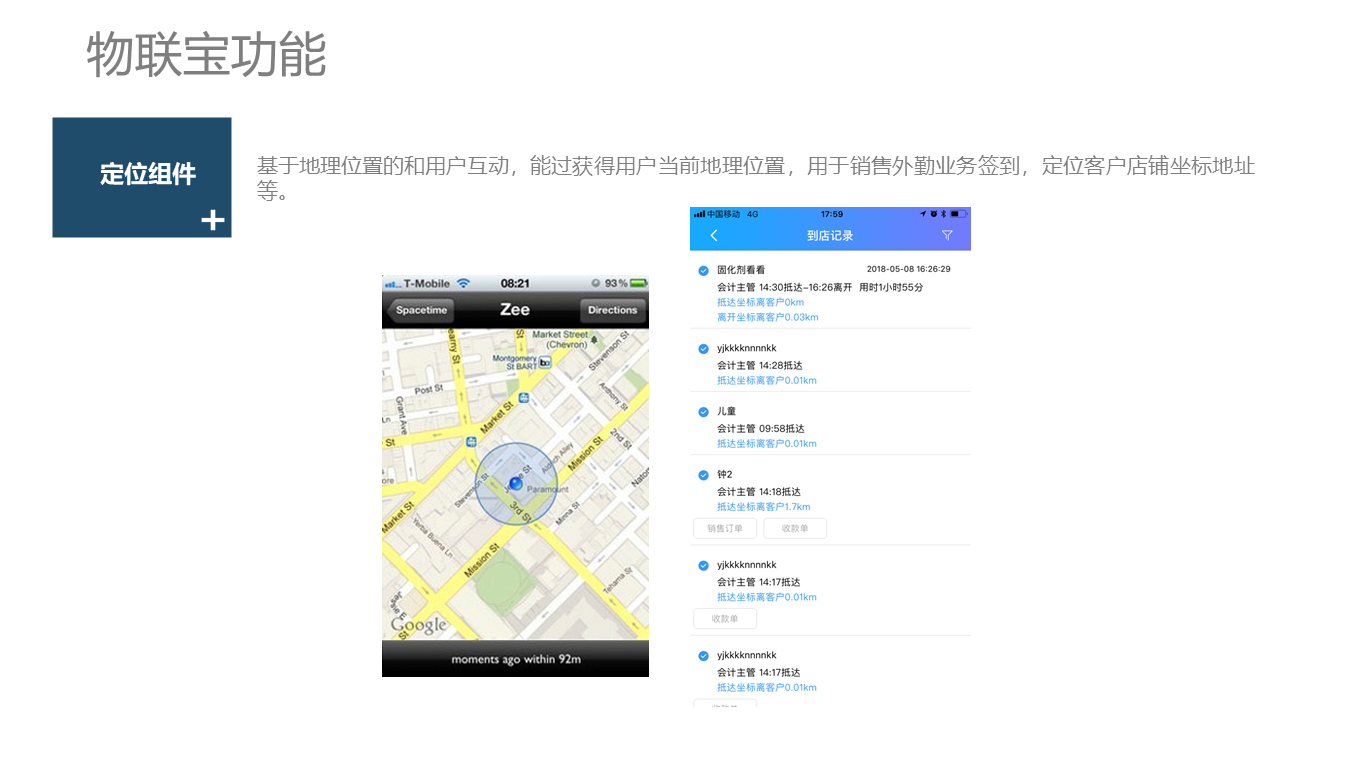Screen dimensions: 1350x759
Task: Click the white plus icon on 定位组件
Action: [x=212, y=220]
